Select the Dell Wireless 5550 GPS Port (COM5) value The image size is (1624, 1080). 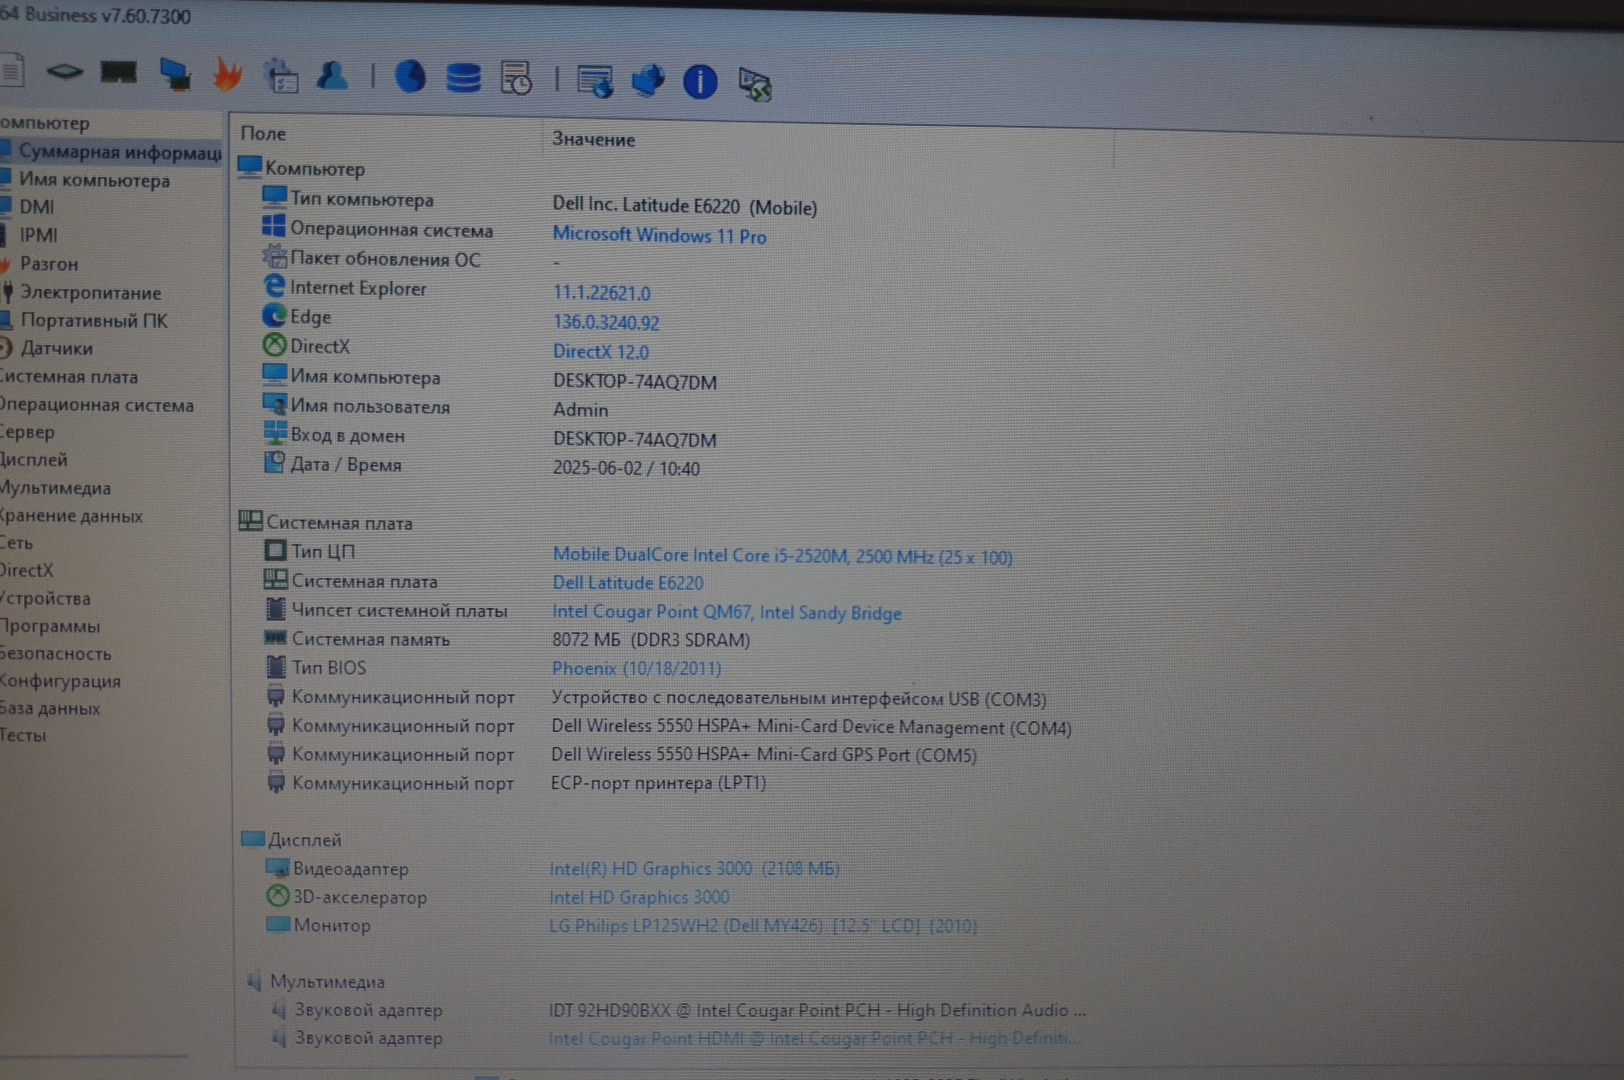pos(764,755)
